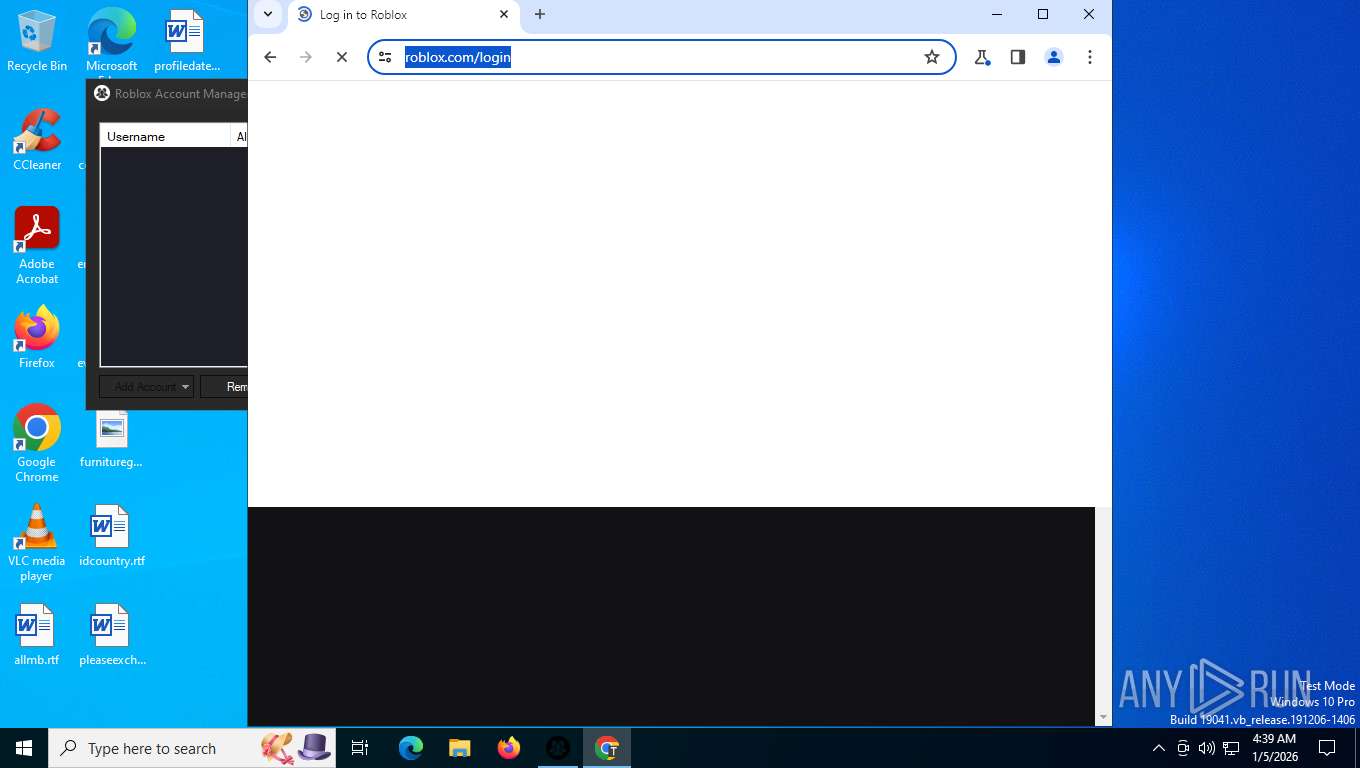The width and height of the screenshot is (1360, 768).
Task: Open the Chrome profile avatar menu
Action: pyautogui.click(x=1054, y=57)
